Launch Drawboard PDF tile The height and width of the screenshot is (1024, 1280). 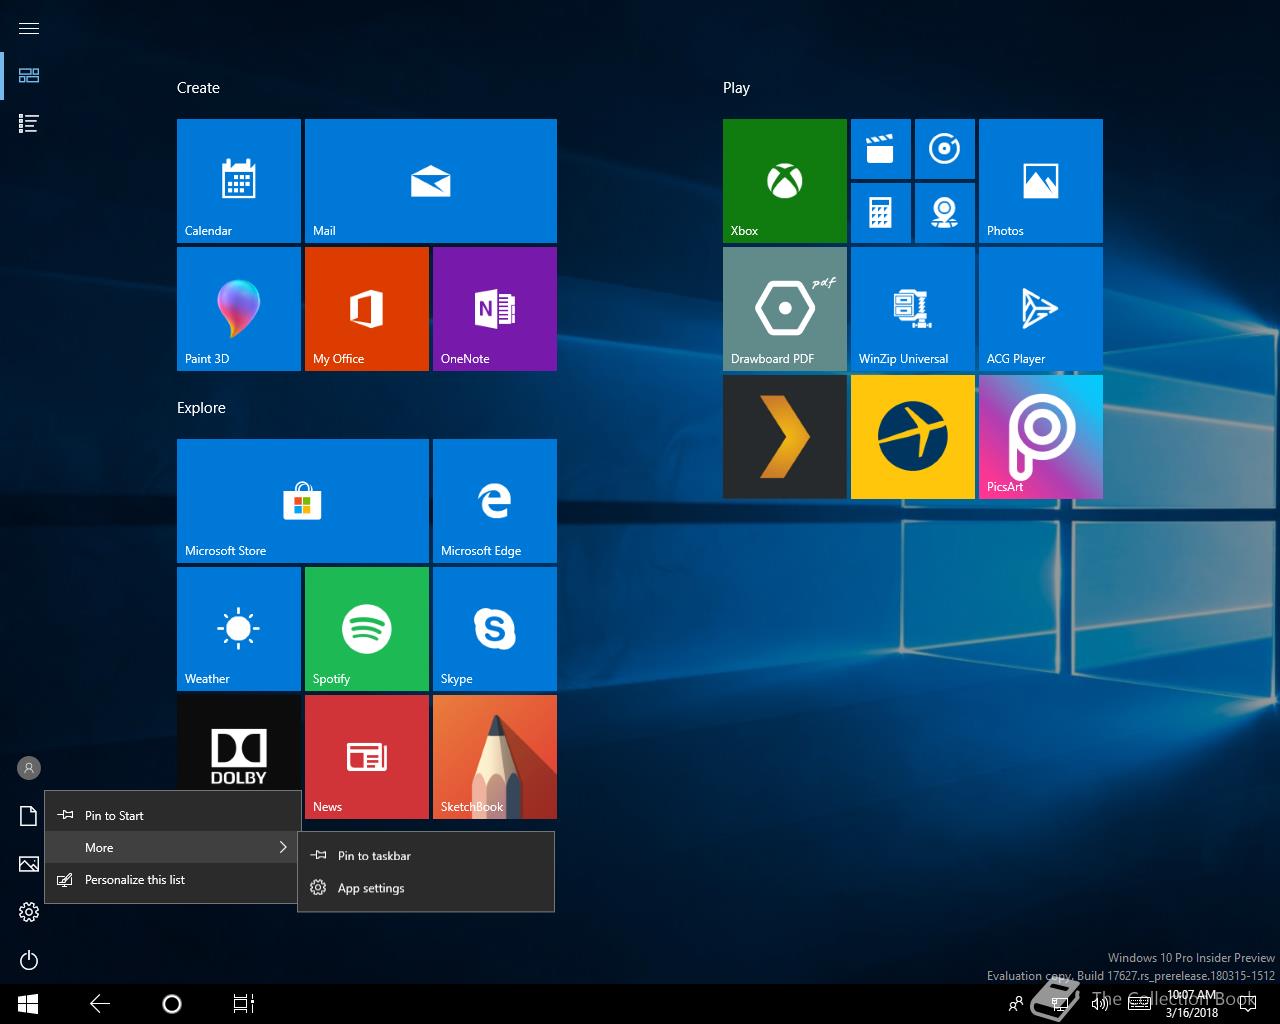tap(785, 309)
